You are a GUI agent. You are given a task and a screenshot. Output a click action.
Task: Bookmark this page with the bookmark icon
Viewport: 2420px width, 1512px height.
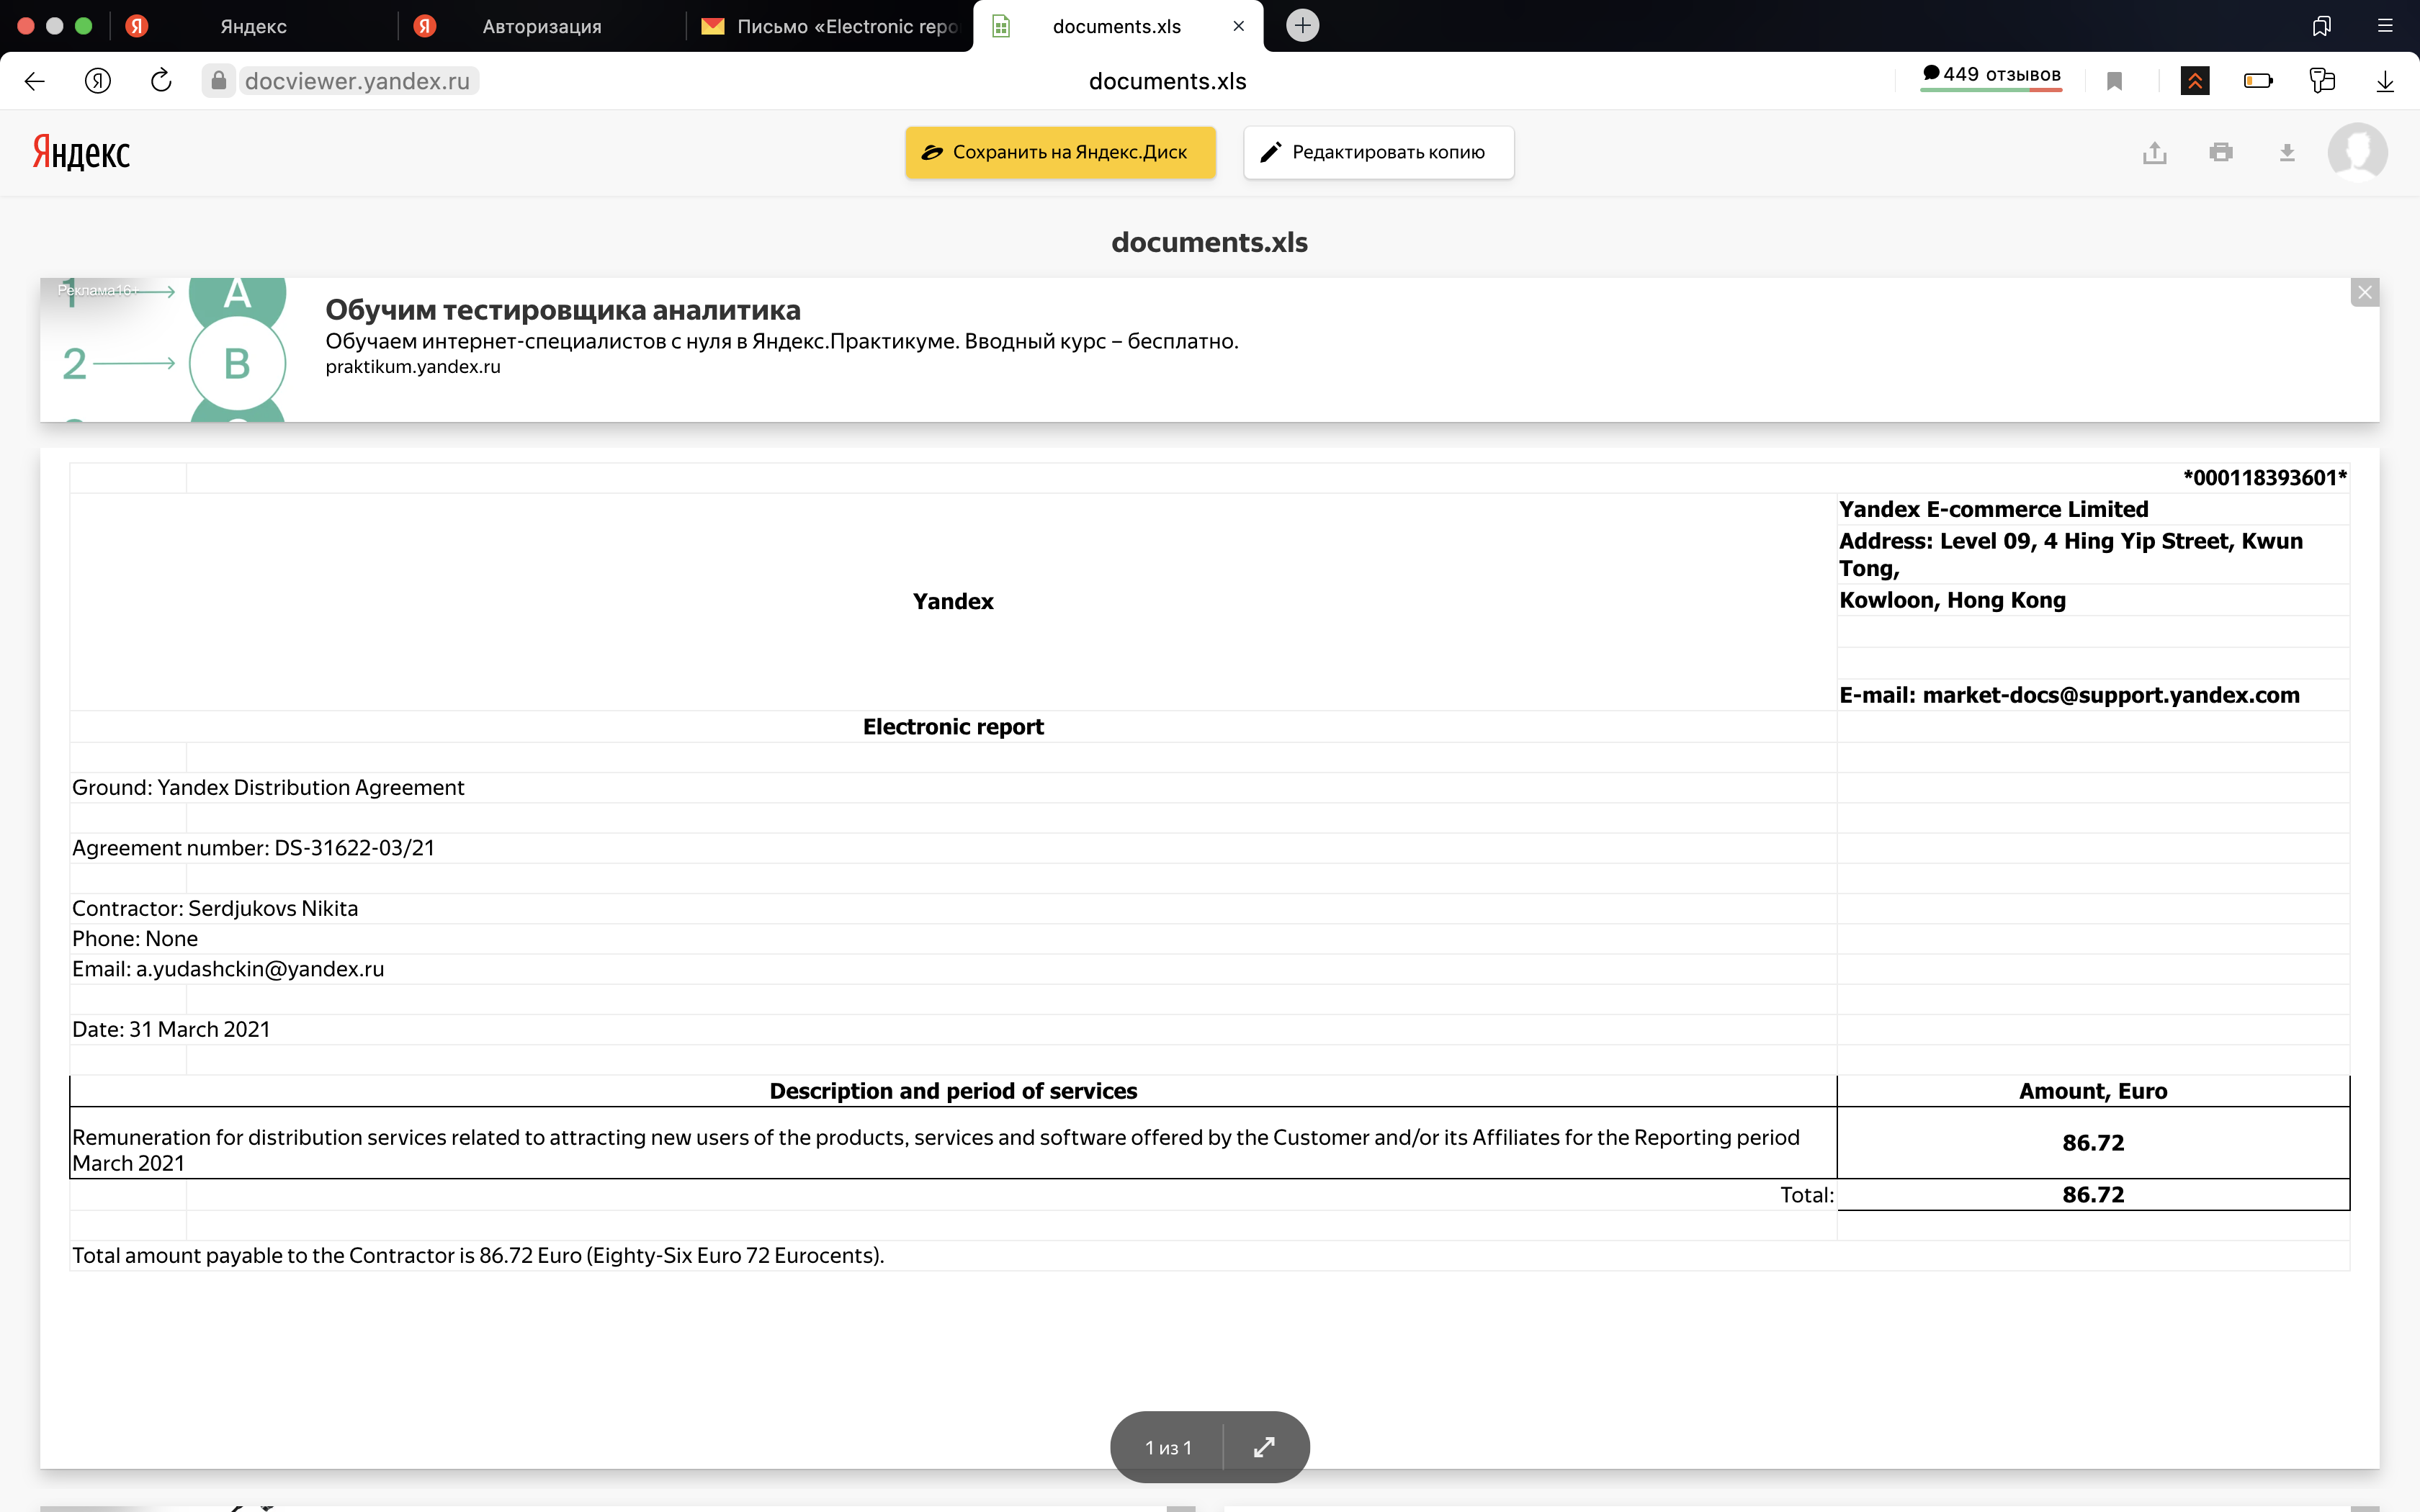pos(2114,81)
